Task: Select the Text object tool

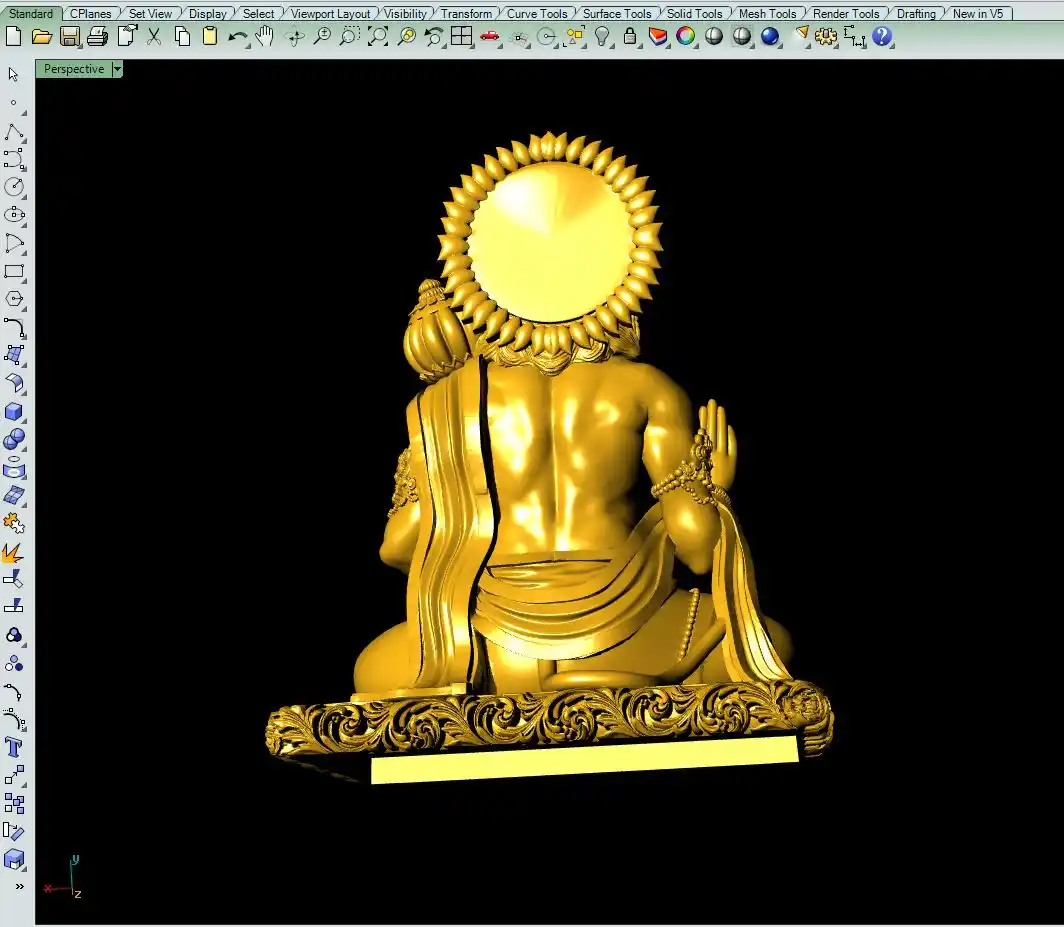Action: (x=14, y=747)
